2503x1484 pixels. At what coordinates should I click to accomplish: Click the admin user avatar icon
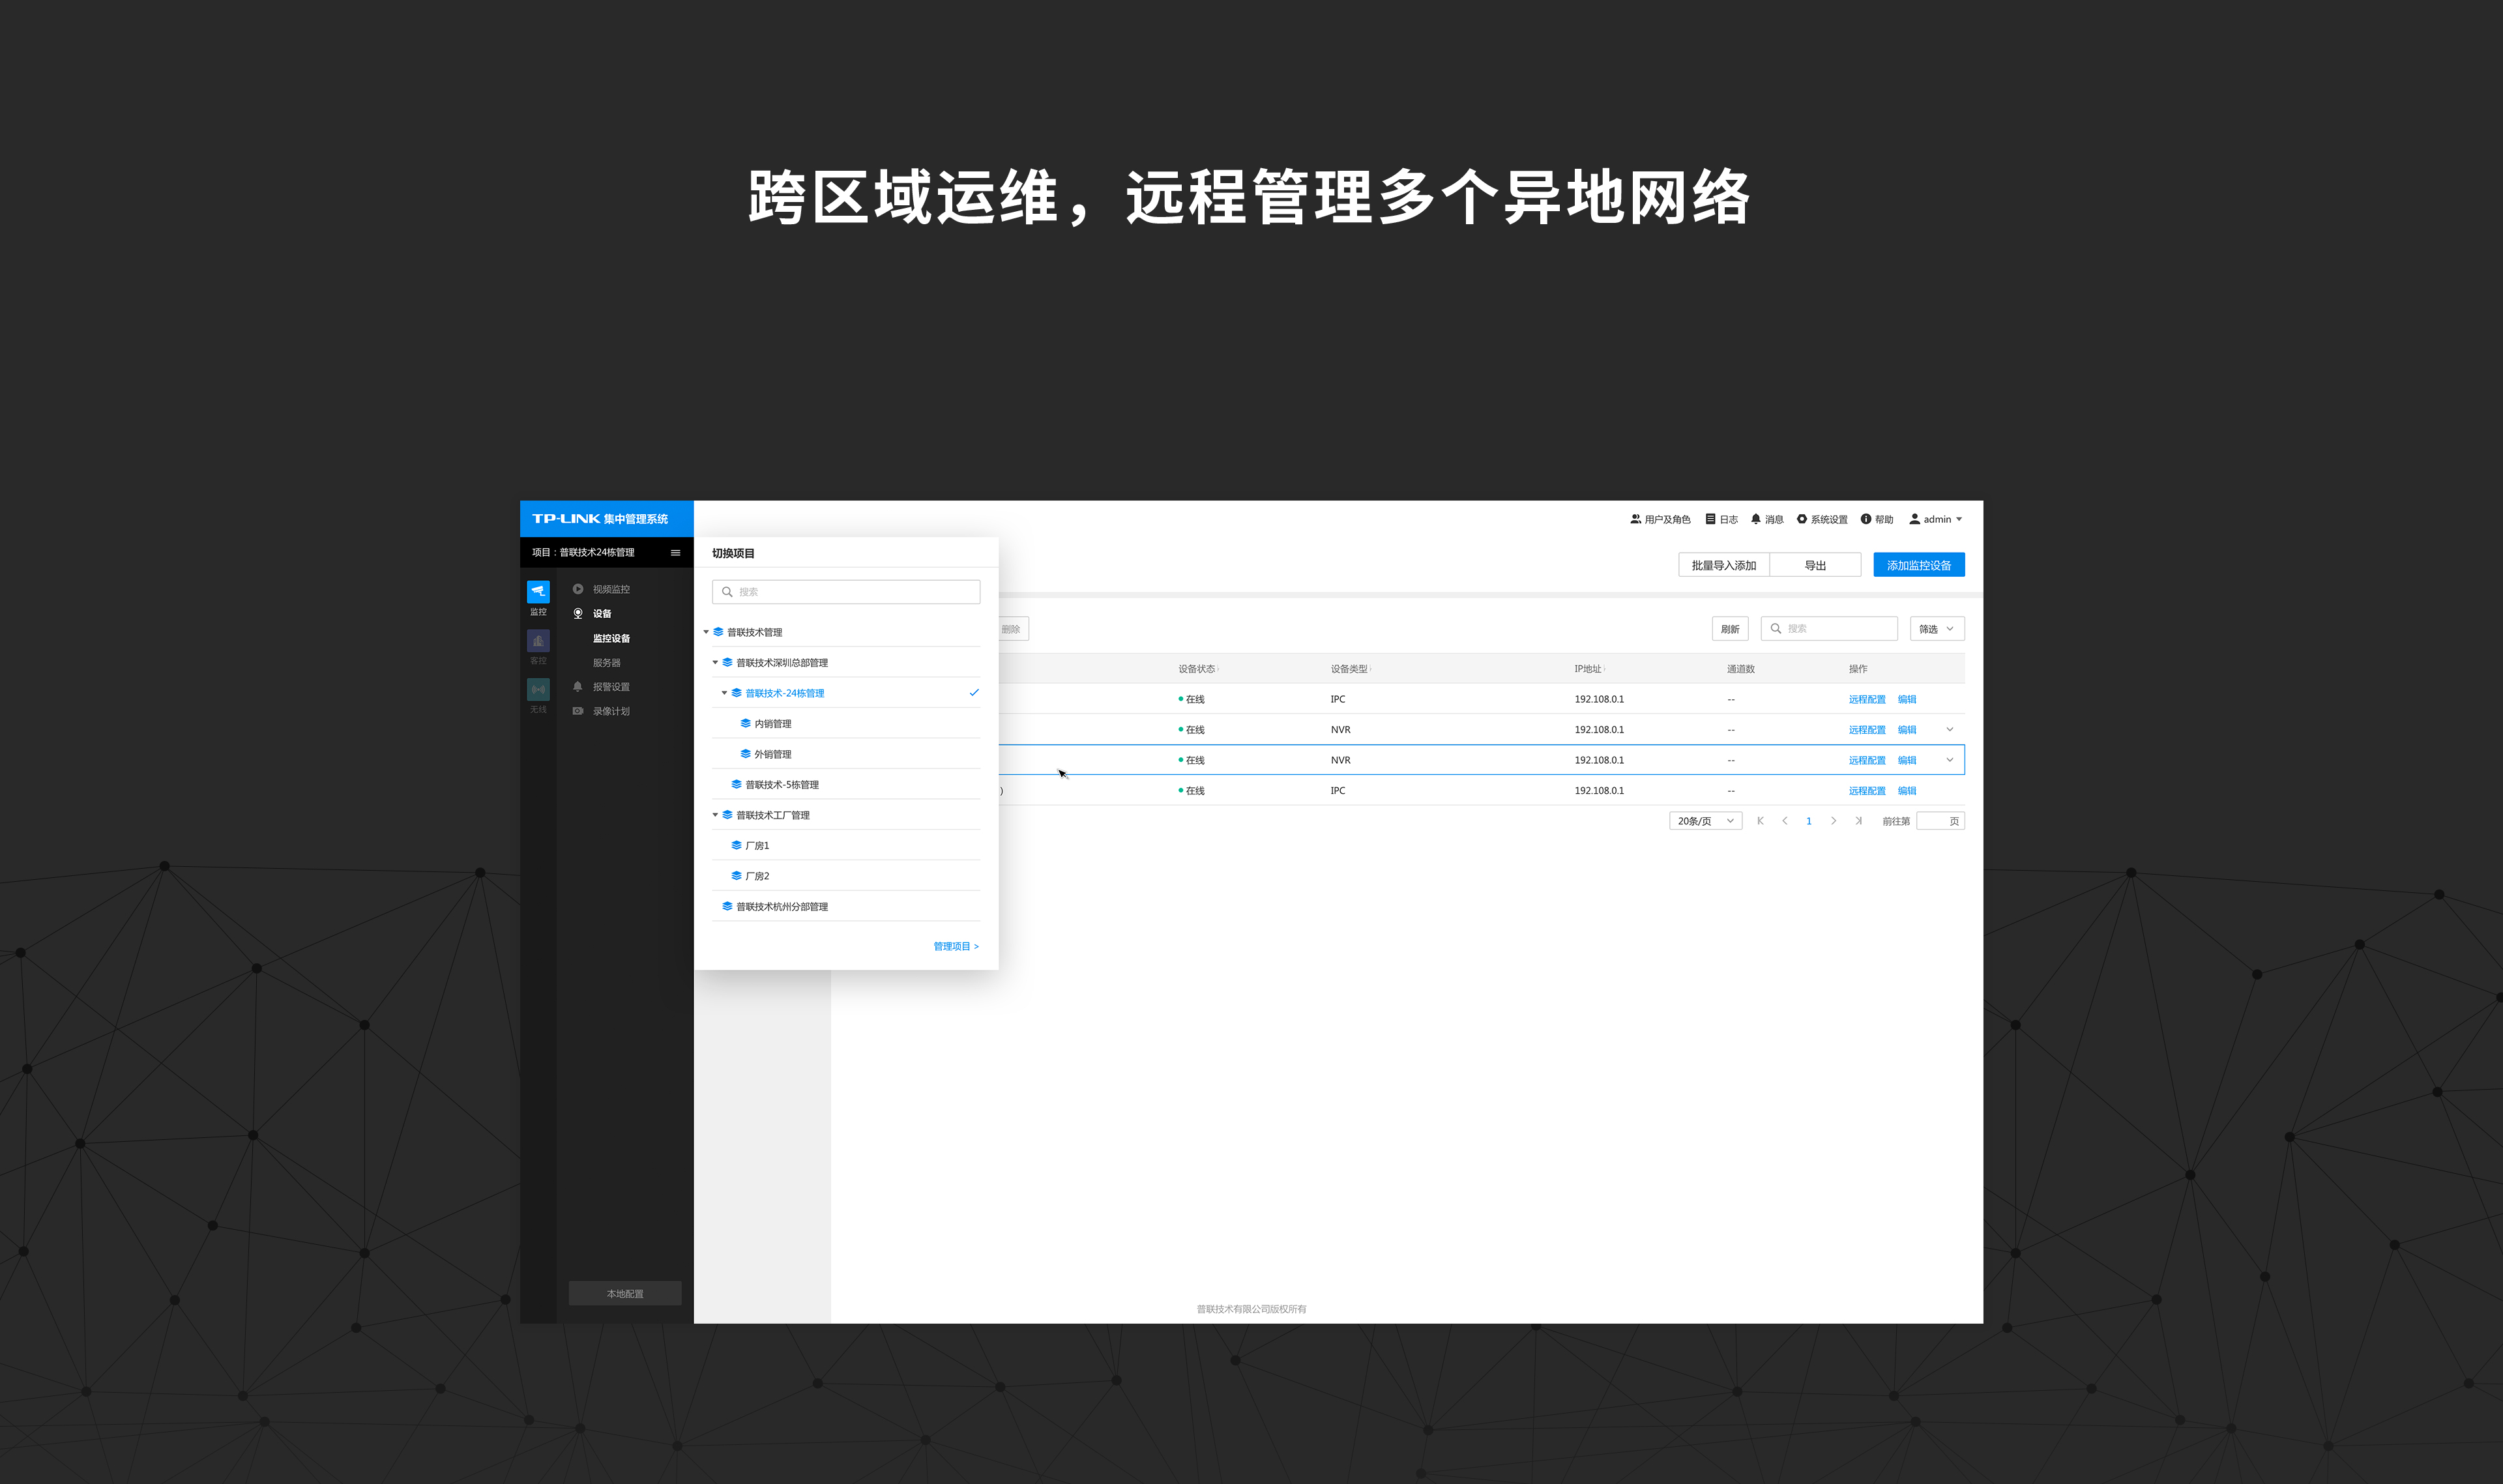point(1914,519)
